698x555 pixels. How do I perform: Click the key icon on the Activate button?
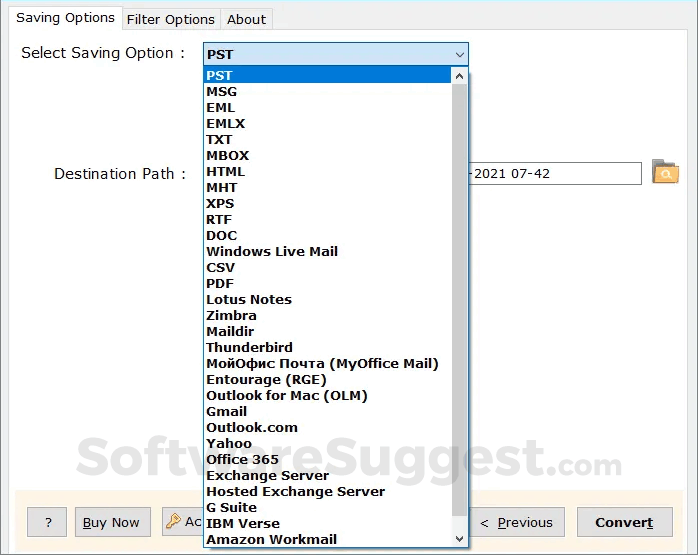tap(173, 521)
